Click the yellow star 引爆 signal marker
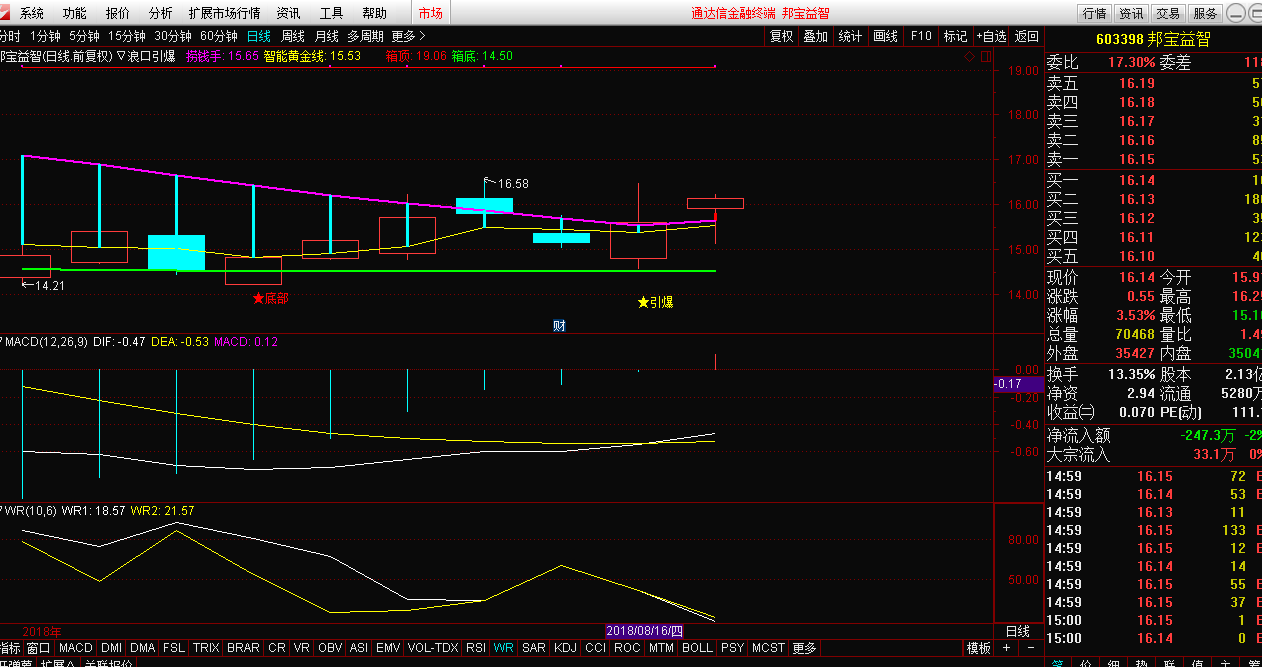 click(656, 302)
